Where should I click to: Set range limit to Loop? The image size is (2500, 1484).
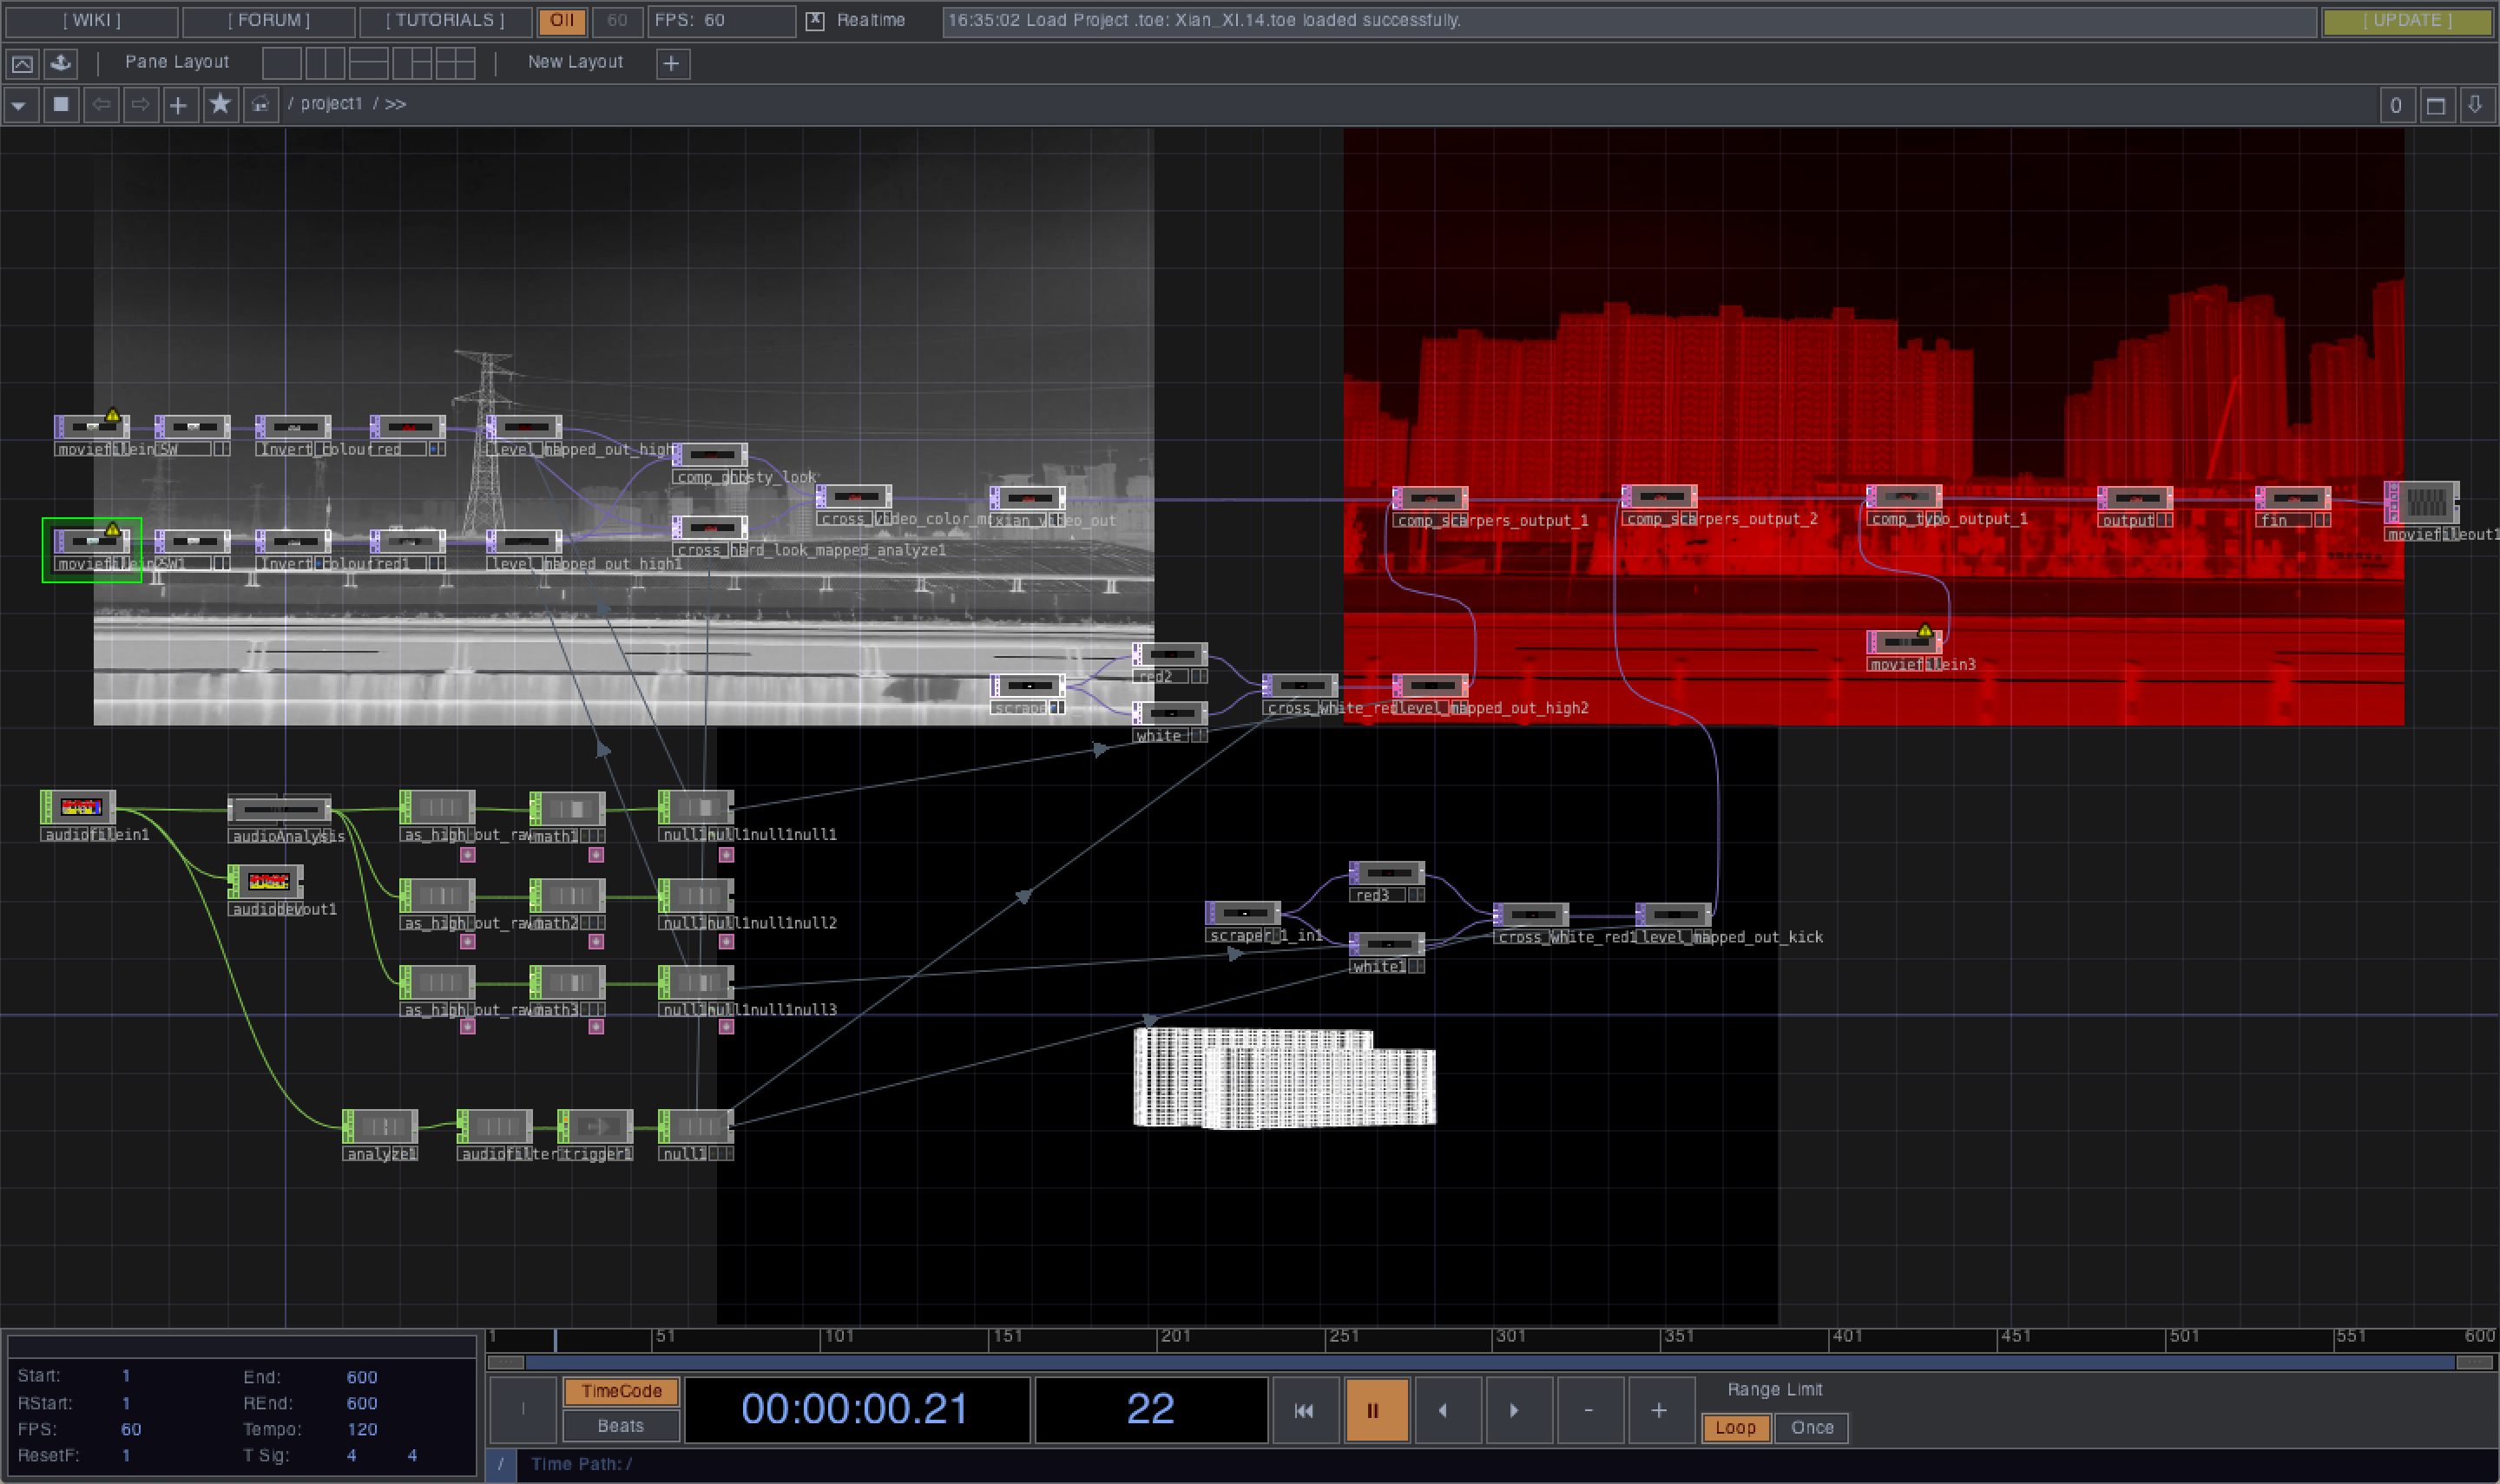click(1736, 1428)
